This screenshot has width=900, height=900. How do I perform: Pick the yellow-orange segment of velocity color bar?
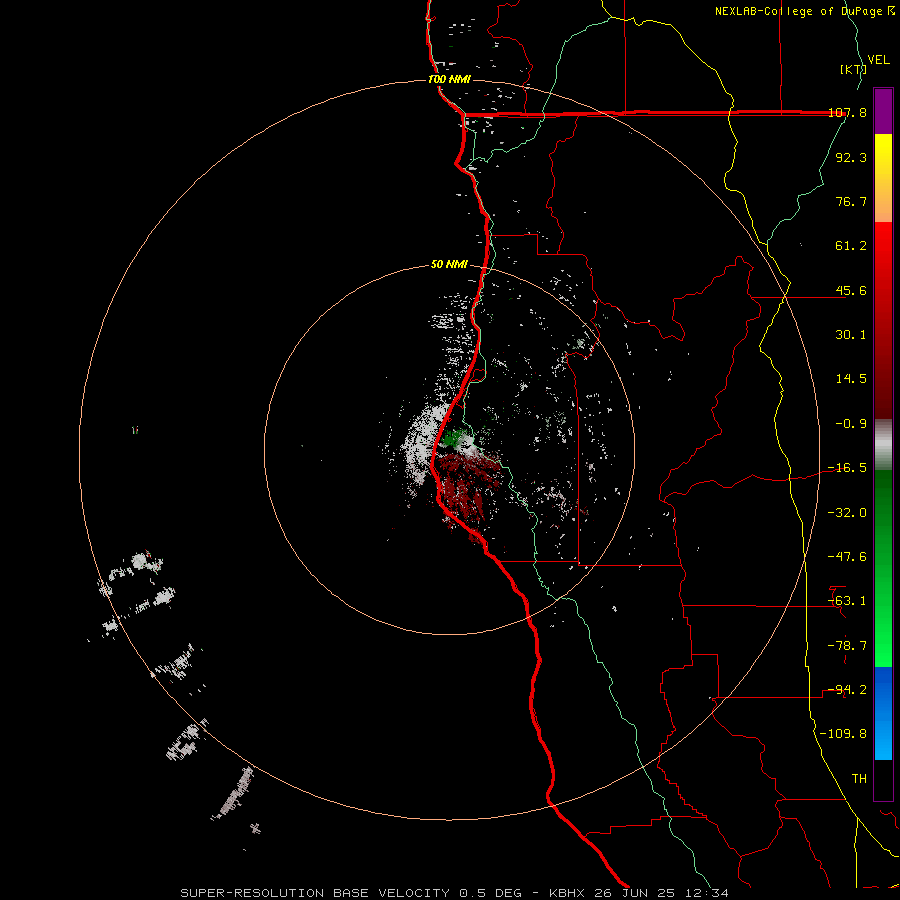[883, 178]
